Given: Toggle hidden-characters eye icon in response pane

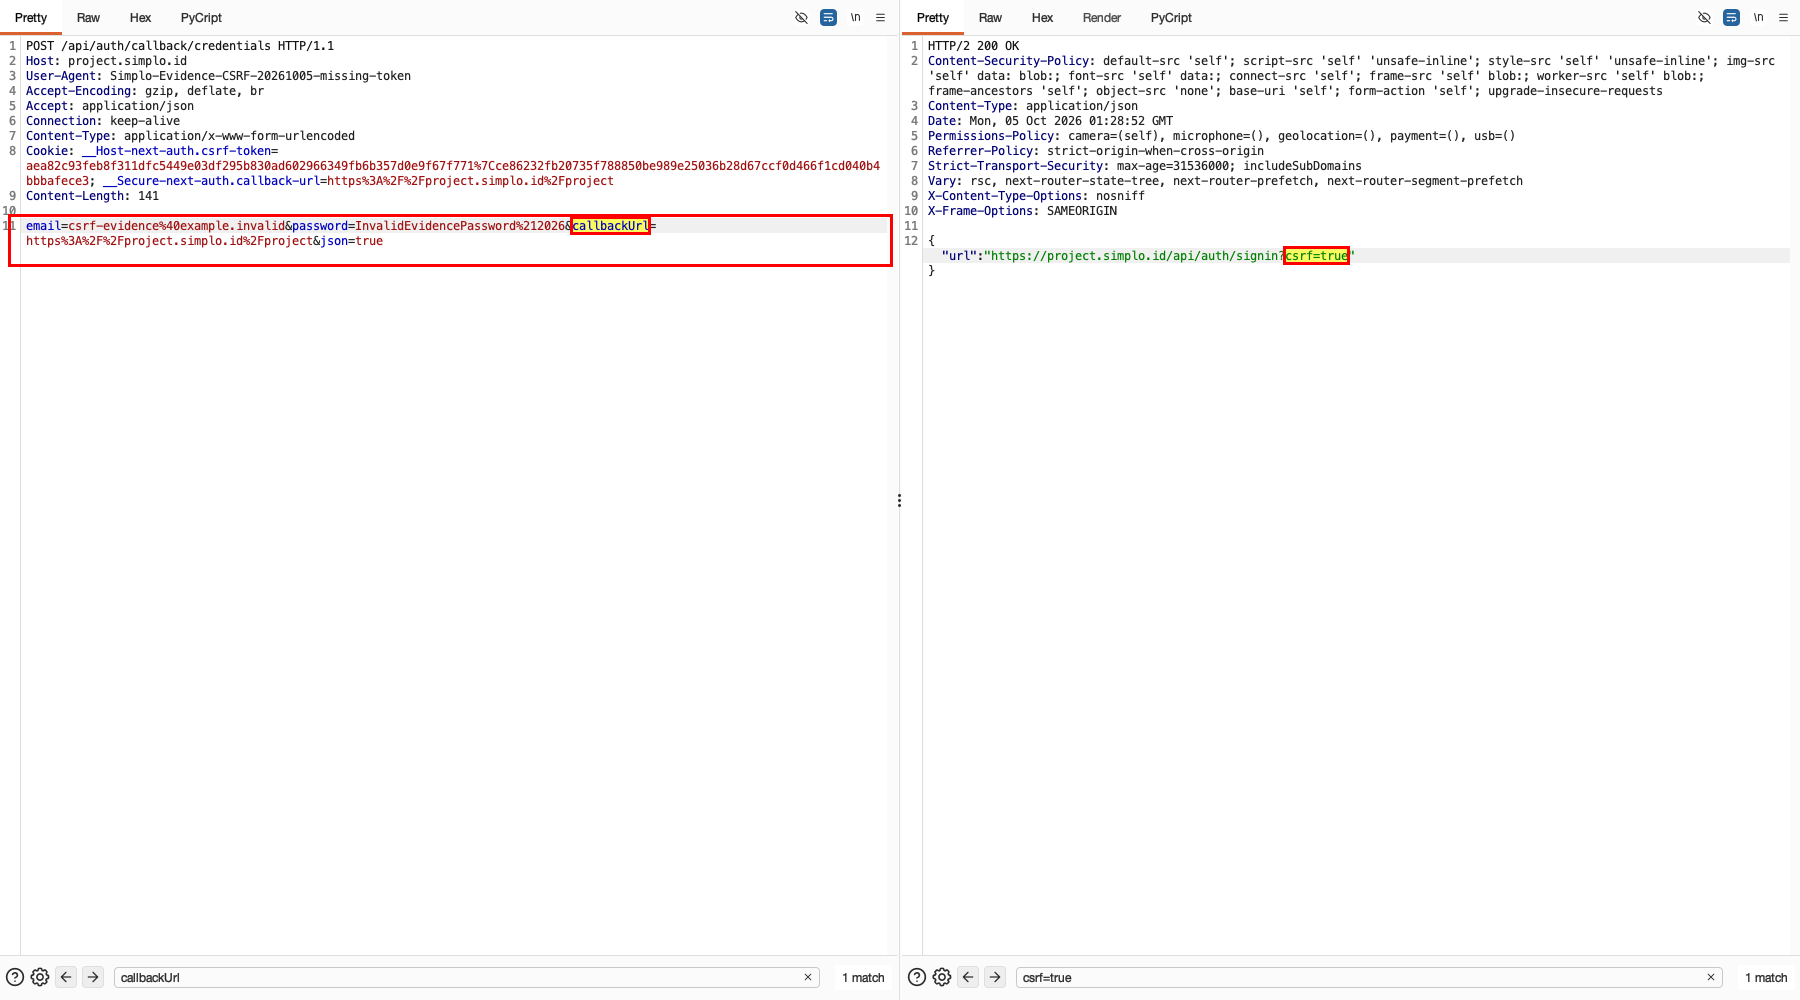Looking at the screenshot, I should pyautogui.click(x=1704, y=17).
